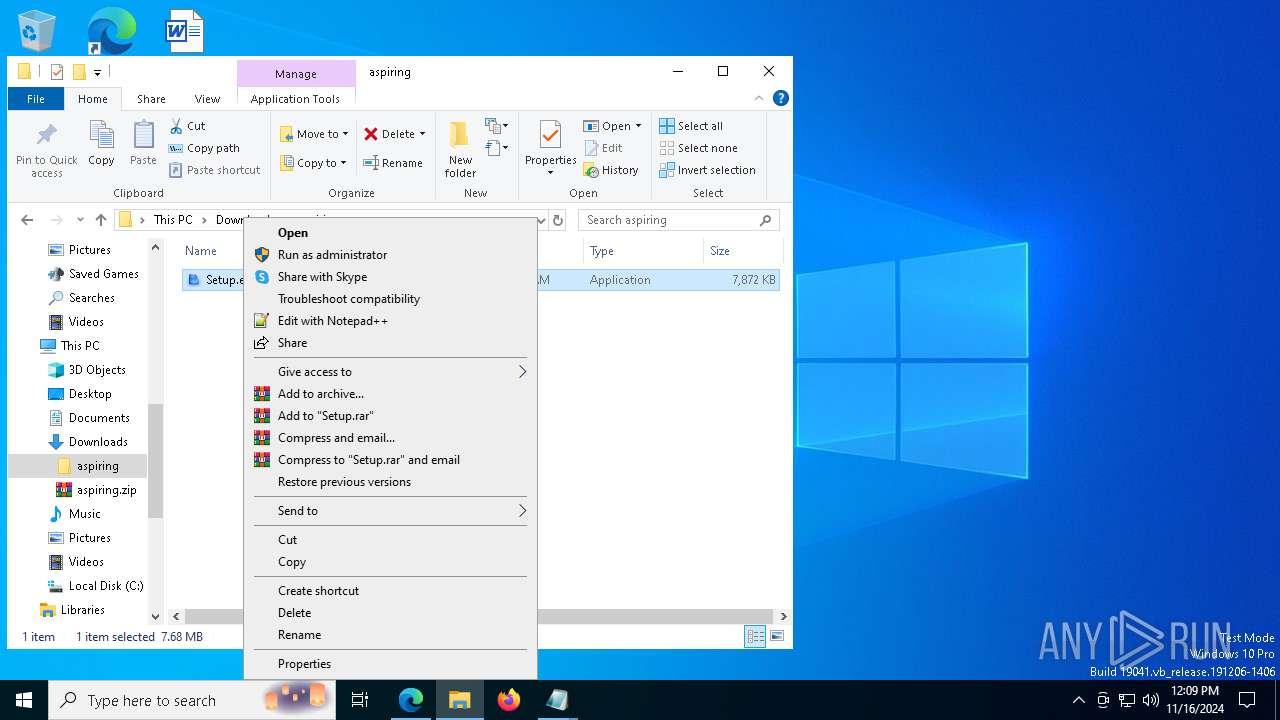Click Rename in Organize group
This screenshot has width=1280, height=720.
pos(393,163)
